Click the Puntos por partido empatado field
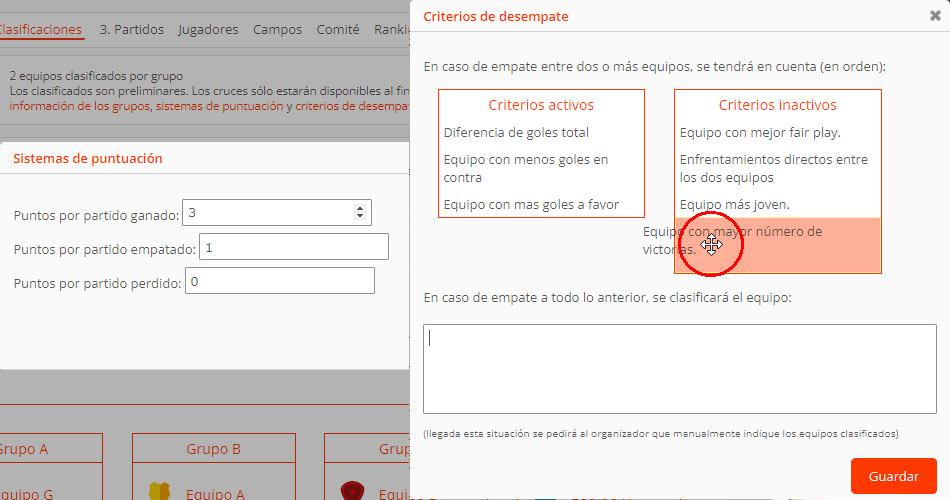 pos(294,247)
